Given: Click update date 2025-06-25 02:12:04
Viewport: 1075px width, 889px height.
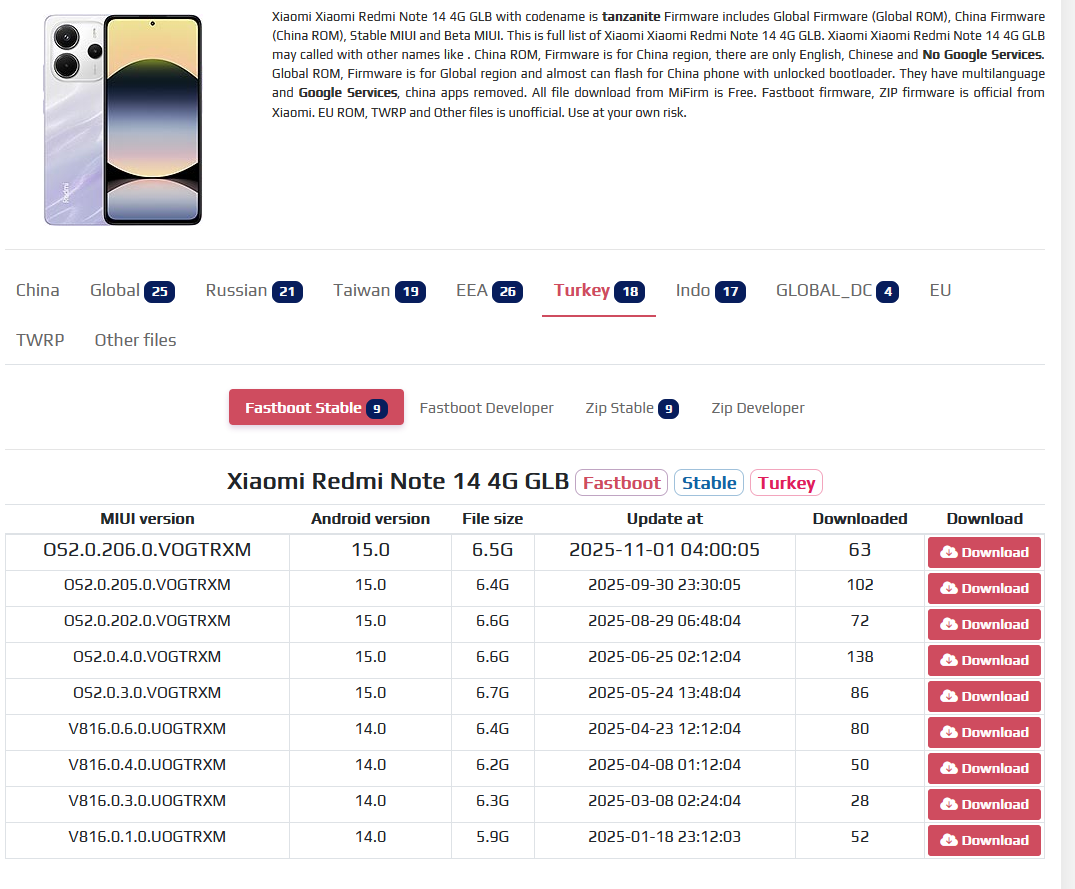Looking at the screenshot, I should [x=664, y=657].
